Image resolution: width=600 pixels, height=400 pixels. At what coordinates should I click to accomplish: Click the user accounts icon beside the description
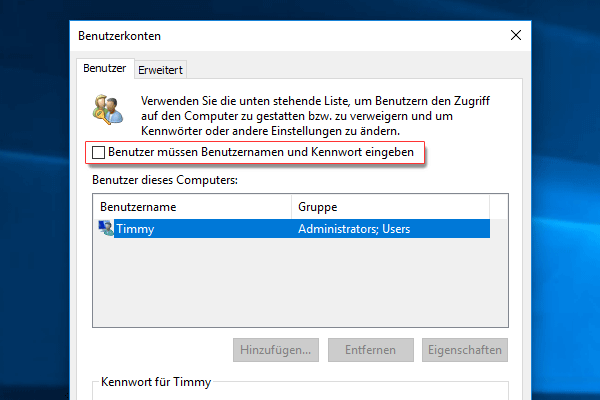(107, 110)
